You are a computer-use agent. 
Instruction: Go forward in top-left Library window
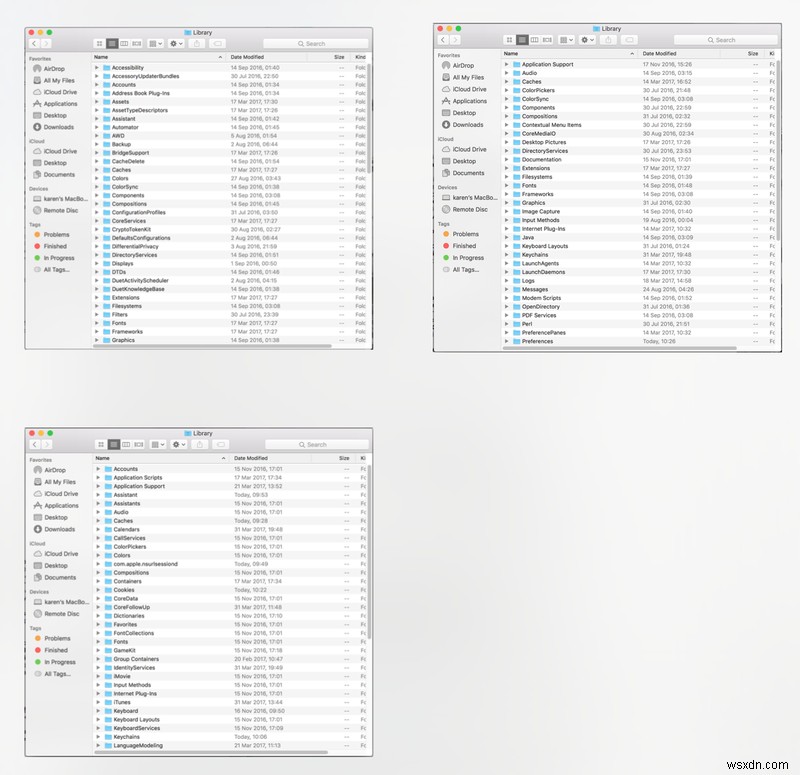point(46,44)
